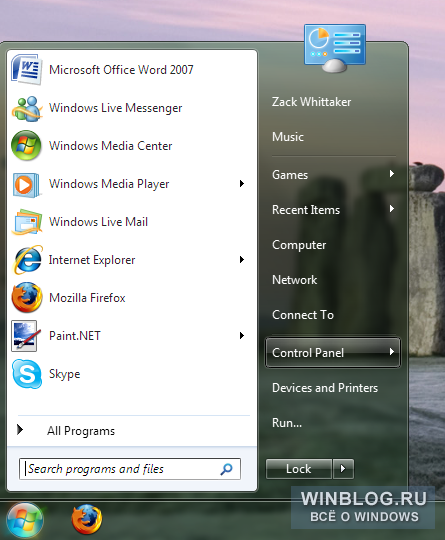Viewport: 445px width, 540px height.
Task: Click Windows Media Player text
Action: tap(109, 184)
